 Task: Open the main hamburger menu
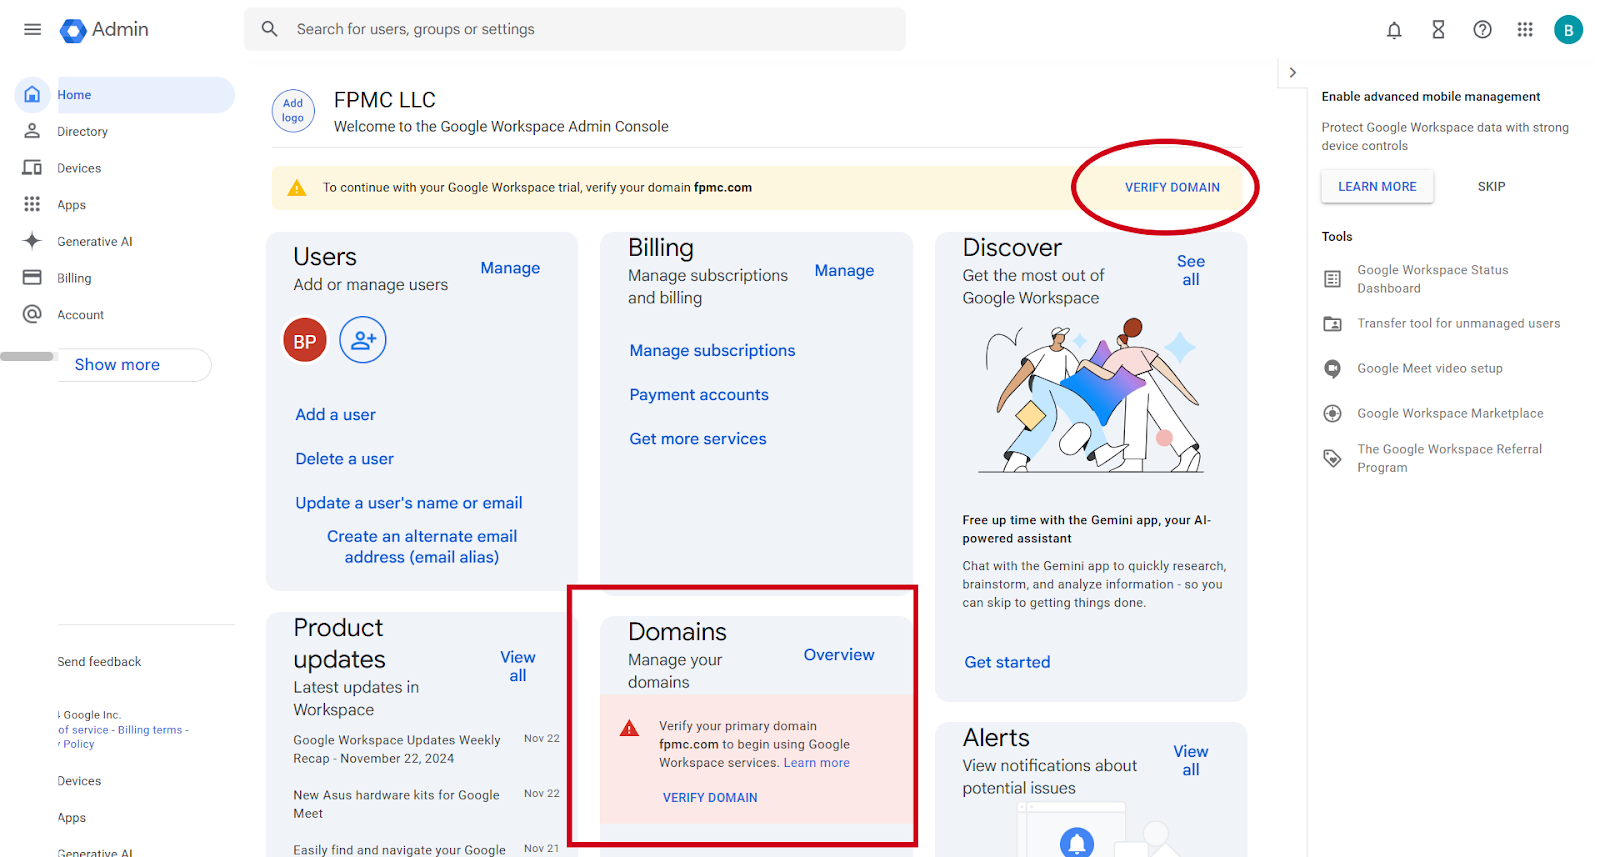click(32, 30)
